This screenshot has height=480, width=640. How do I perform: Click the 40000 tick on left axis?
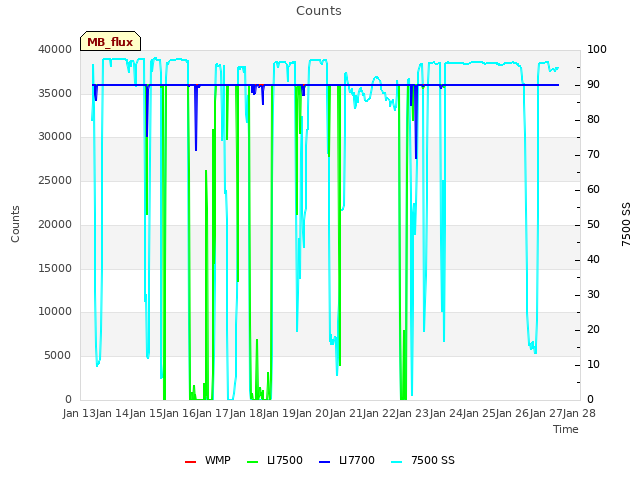click(55, 49)
